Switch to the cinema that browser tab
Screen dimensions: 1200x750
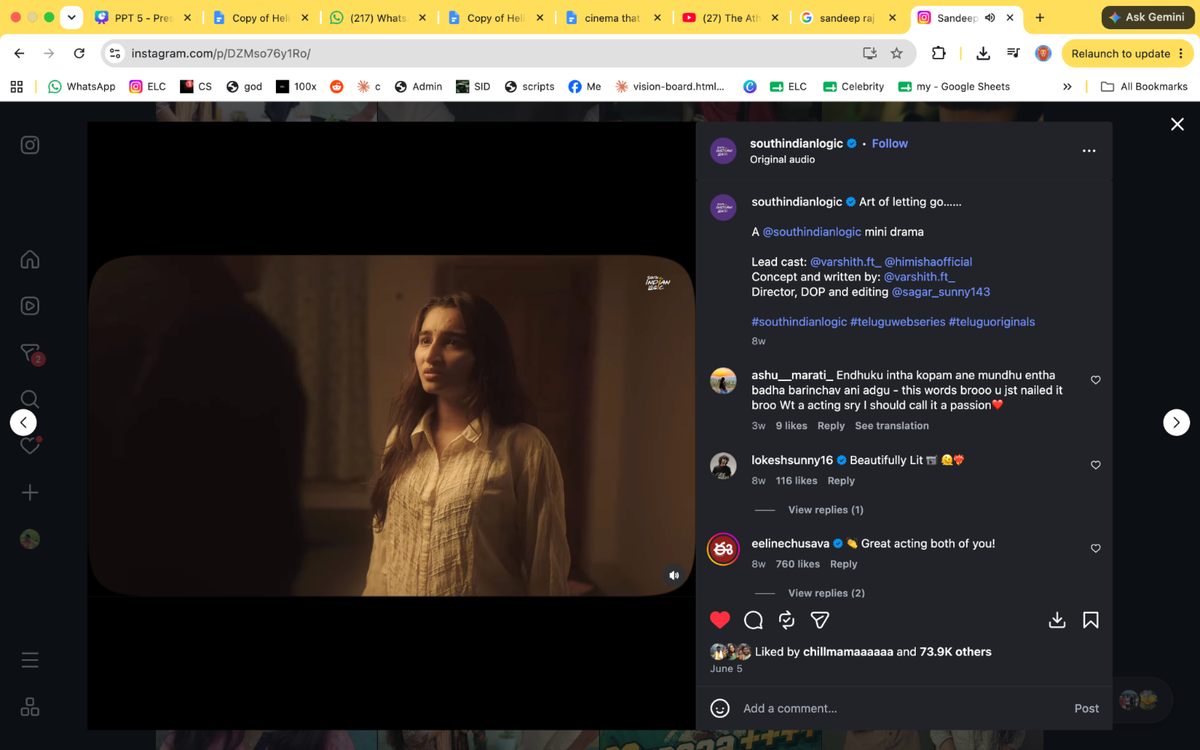[613, 18]
